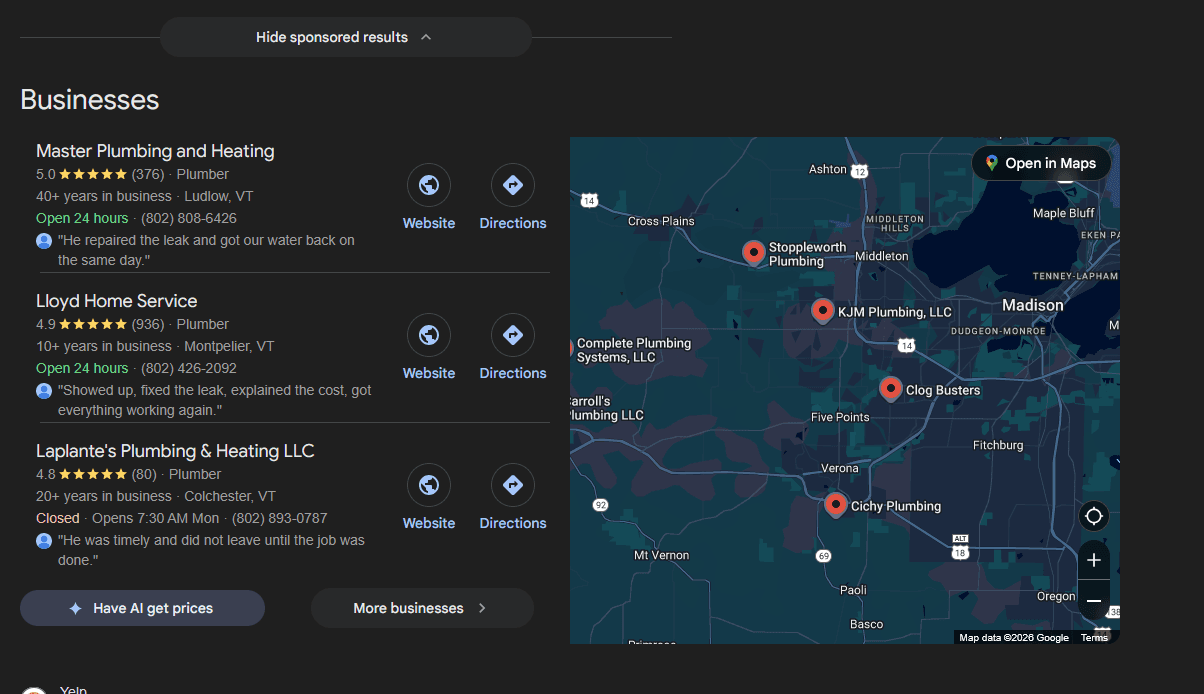Click the map Terms link

[x=1094, y=638]
